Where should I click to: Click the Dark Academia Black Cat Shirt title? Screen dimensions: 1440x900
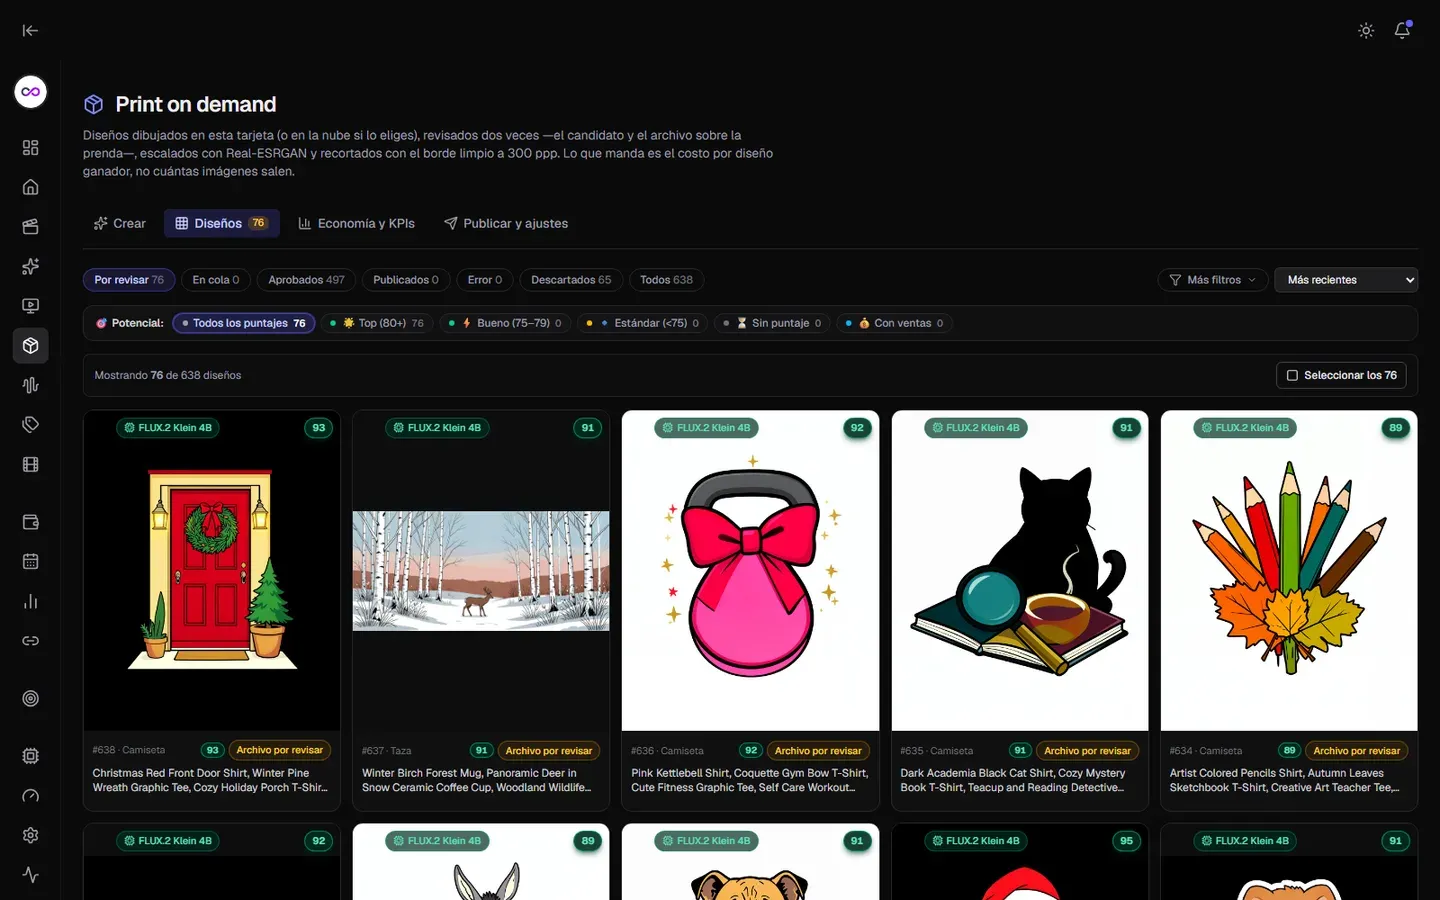click(1013, 780)
